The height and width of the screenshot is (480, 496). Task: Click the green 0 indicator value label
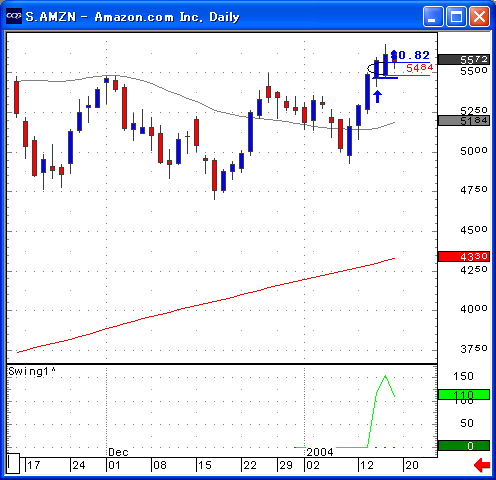[464, 446]
